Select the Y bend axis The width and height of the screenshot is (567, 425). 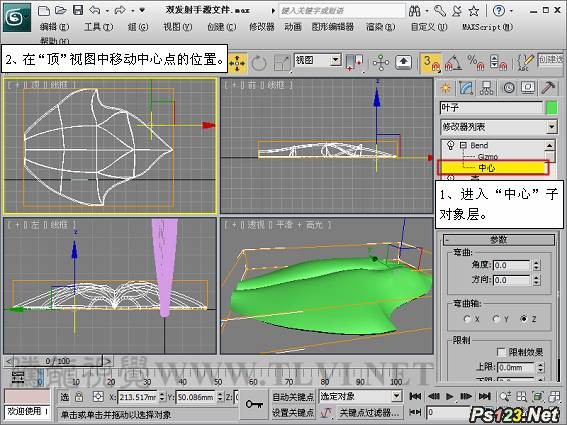coord(496,319)
